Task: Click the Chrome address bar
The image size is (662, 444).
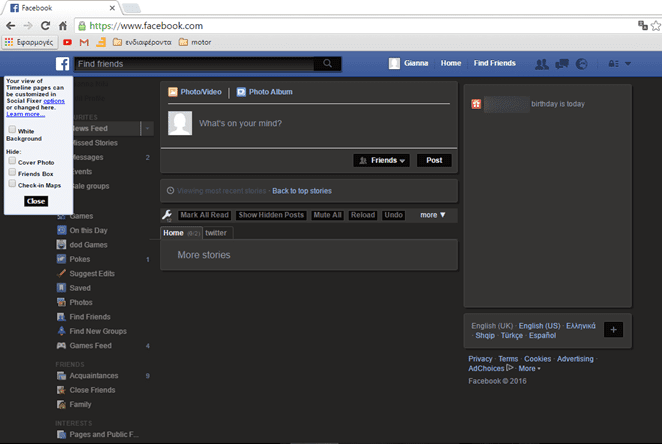Action: [x=355, y=26]
